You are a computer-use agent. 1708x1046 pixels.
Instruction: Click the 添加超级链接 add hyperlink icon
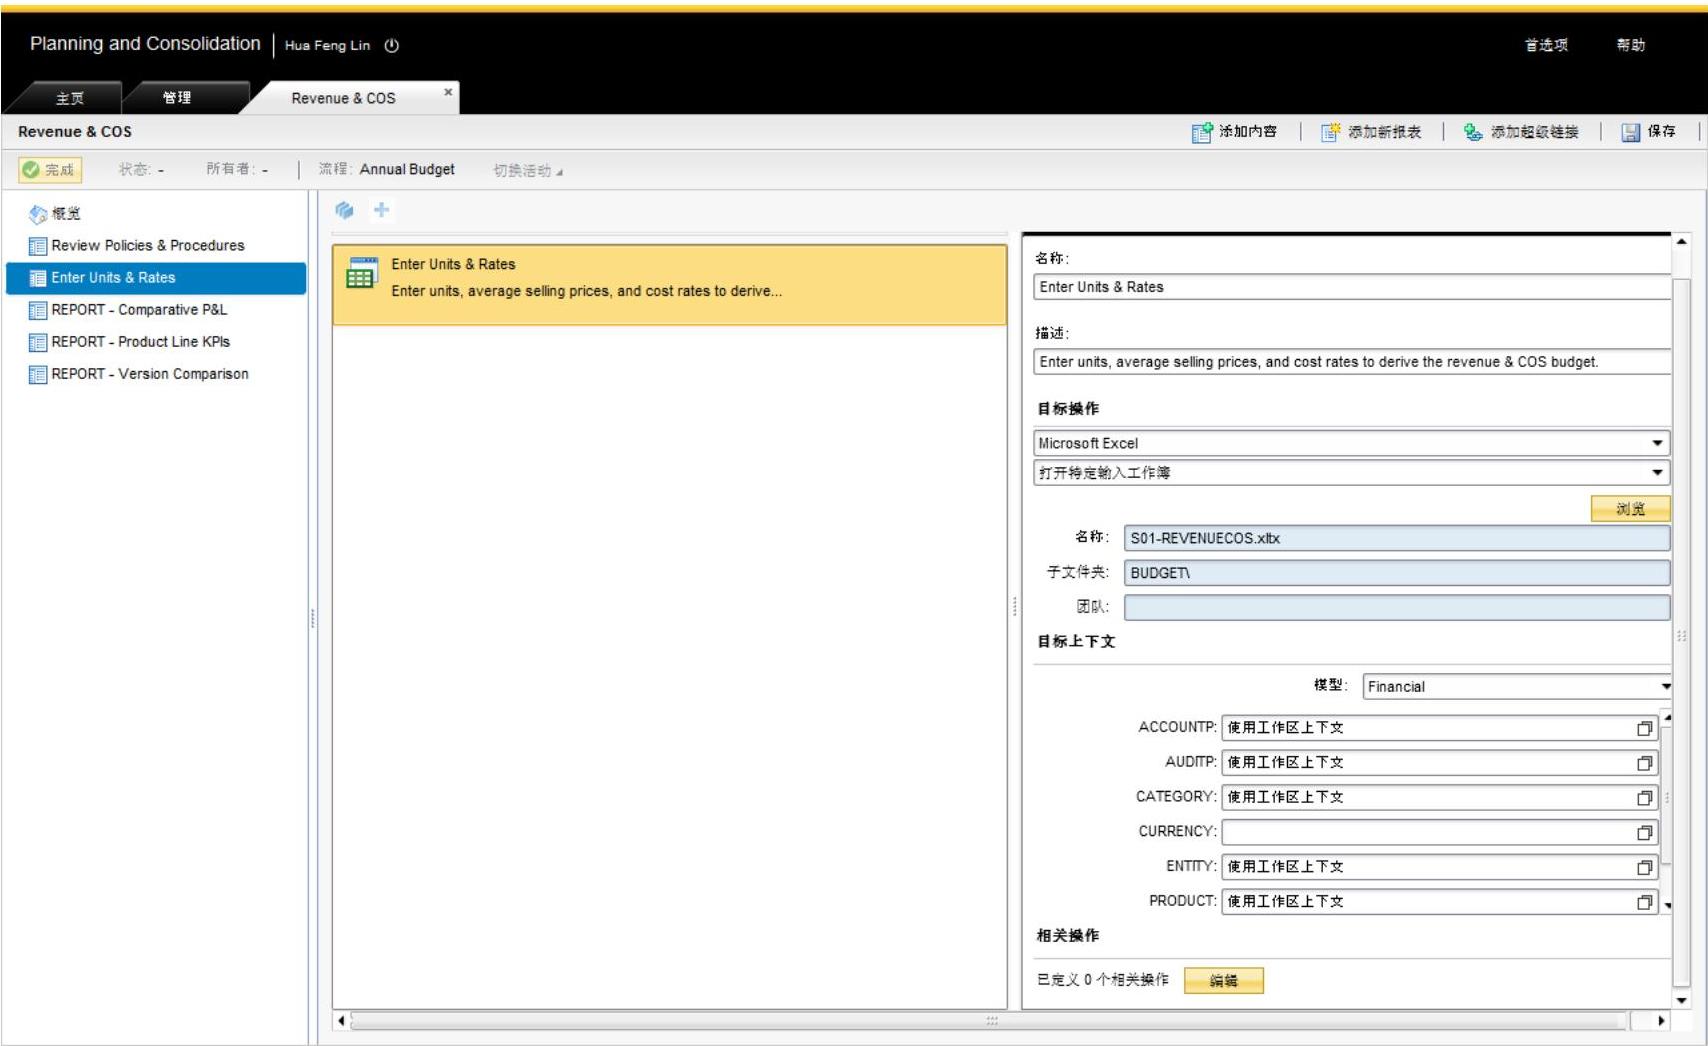tap(1473, 132)
